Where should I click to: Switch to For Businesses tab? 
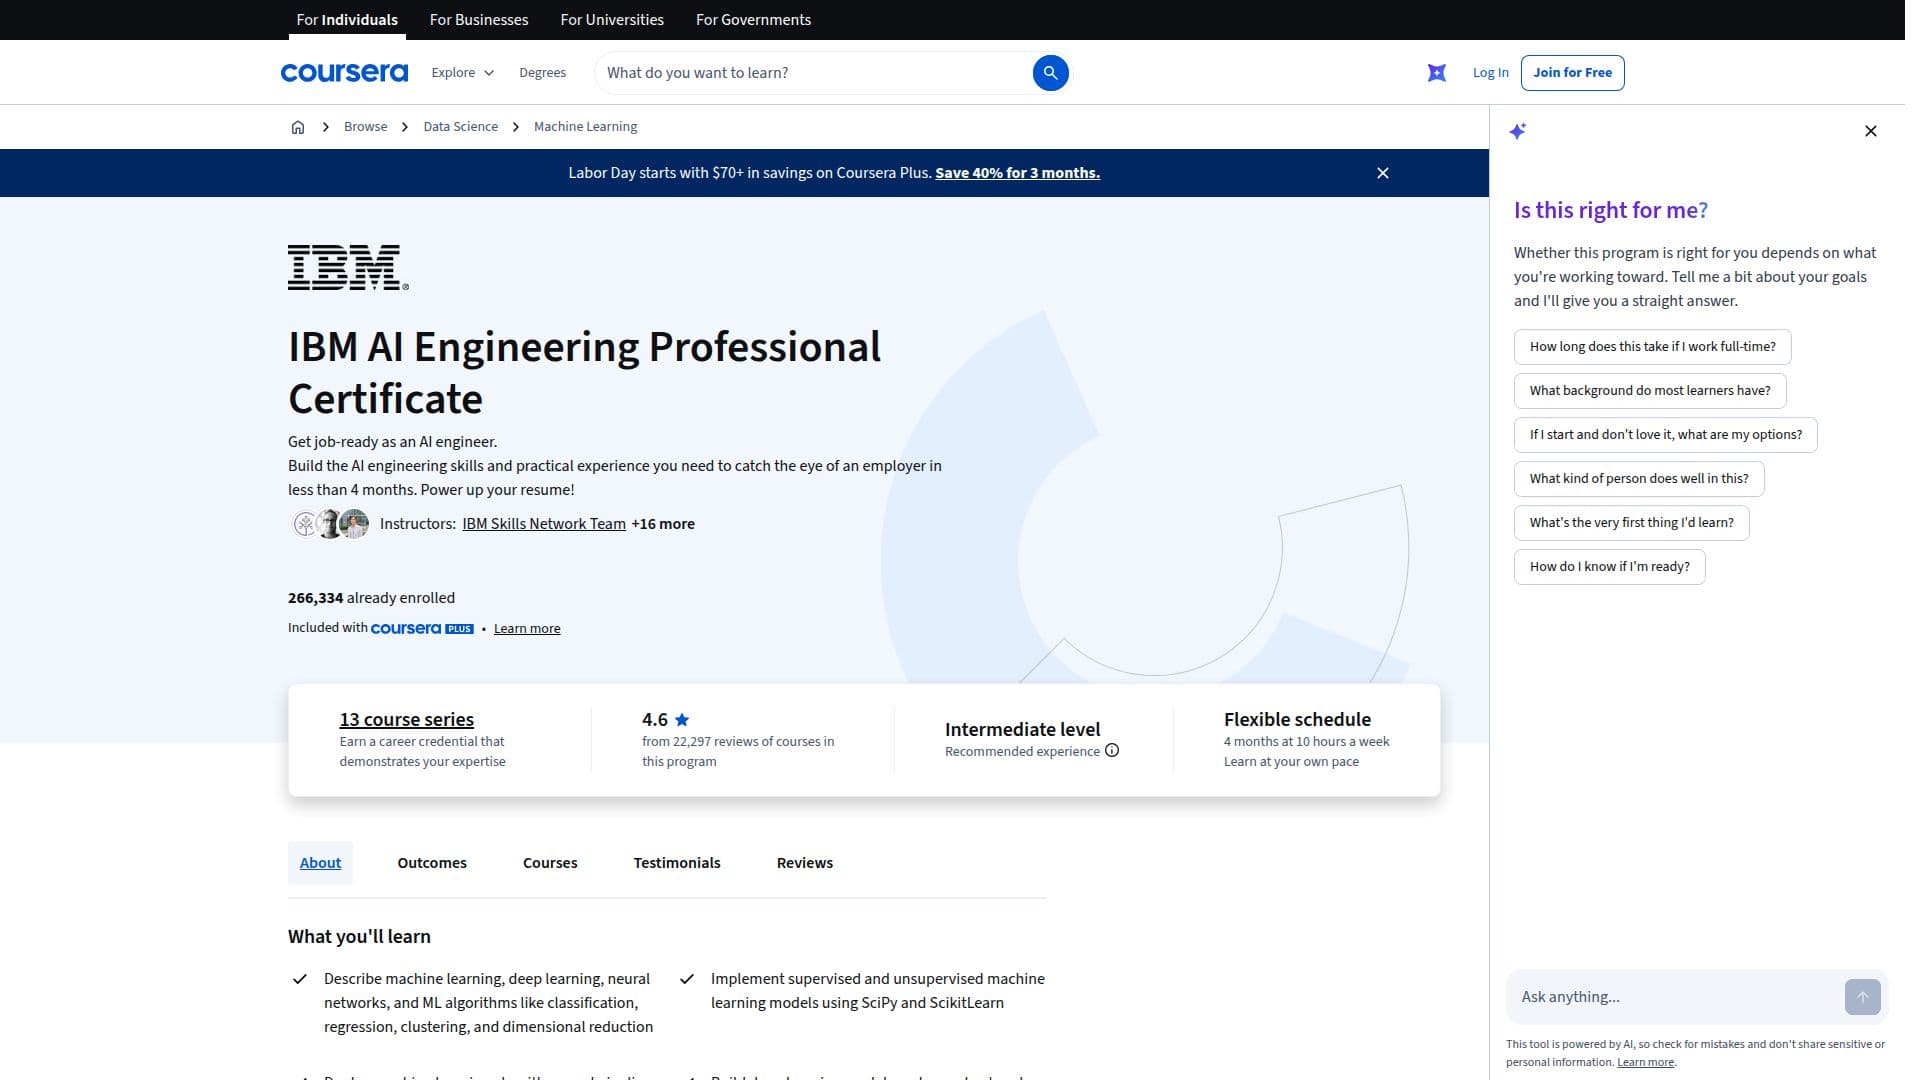[x=479, y=20]
